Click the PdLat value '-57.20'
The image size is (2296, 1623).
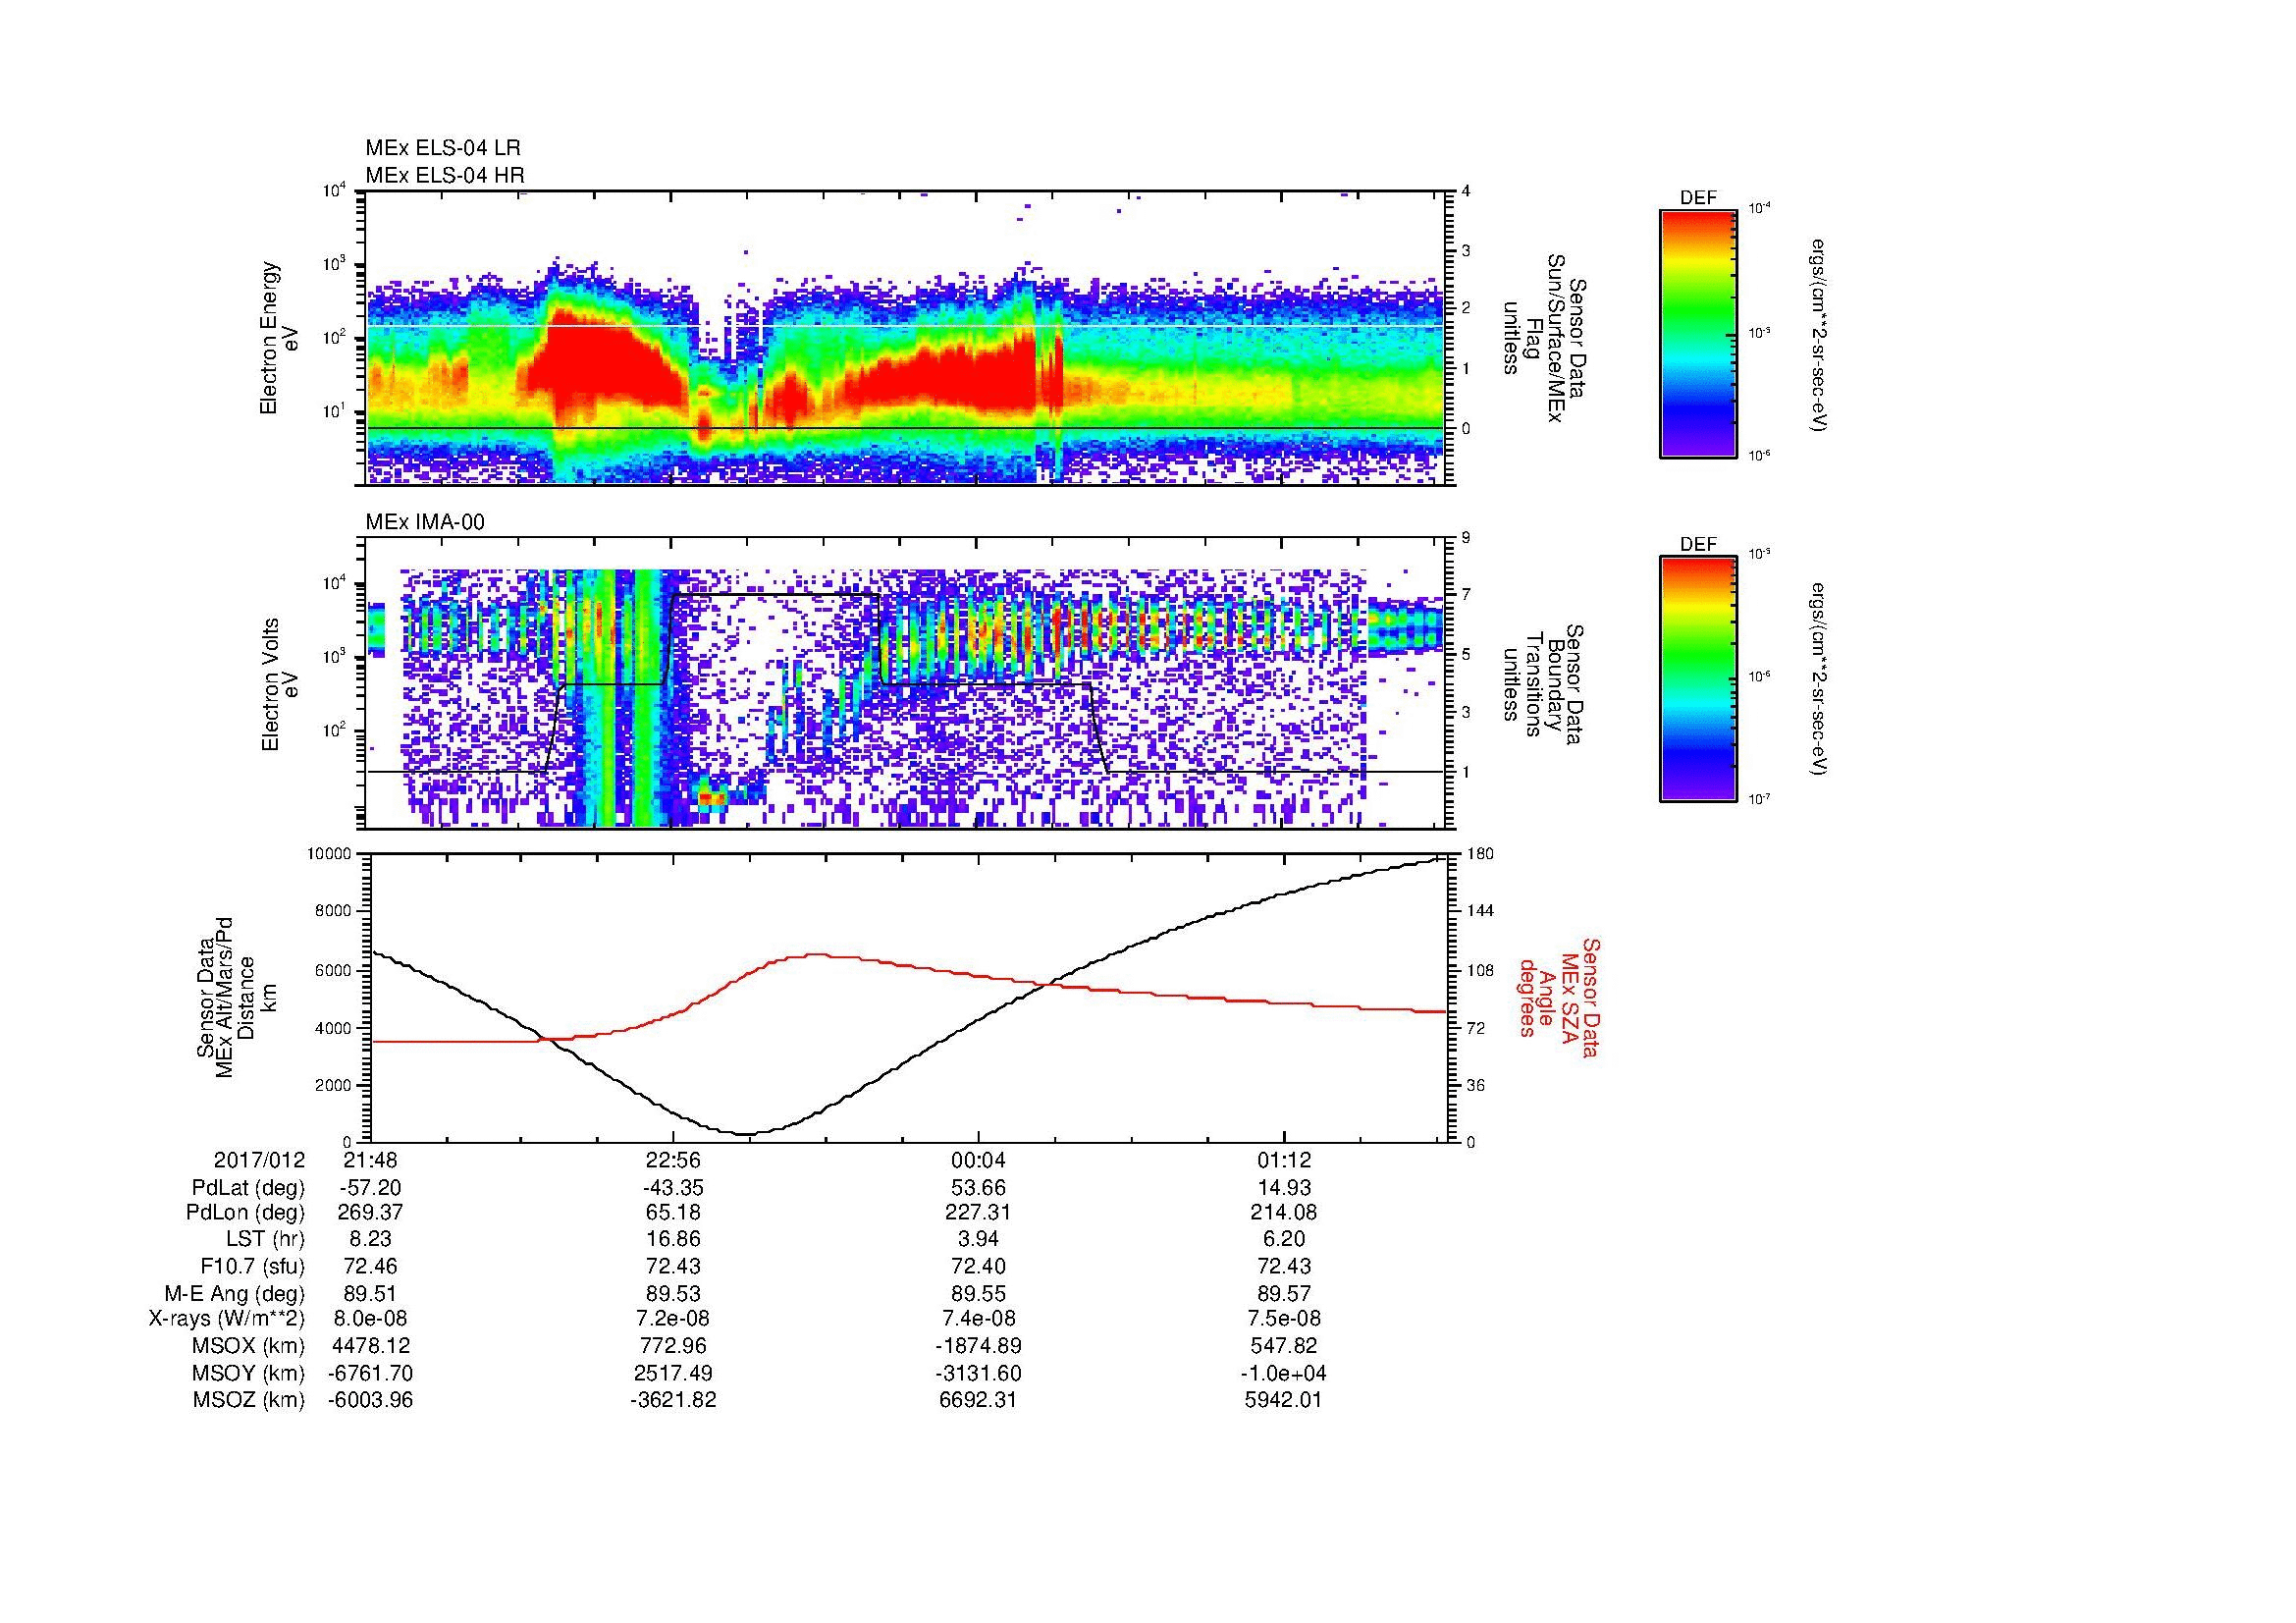[371, 1188]
